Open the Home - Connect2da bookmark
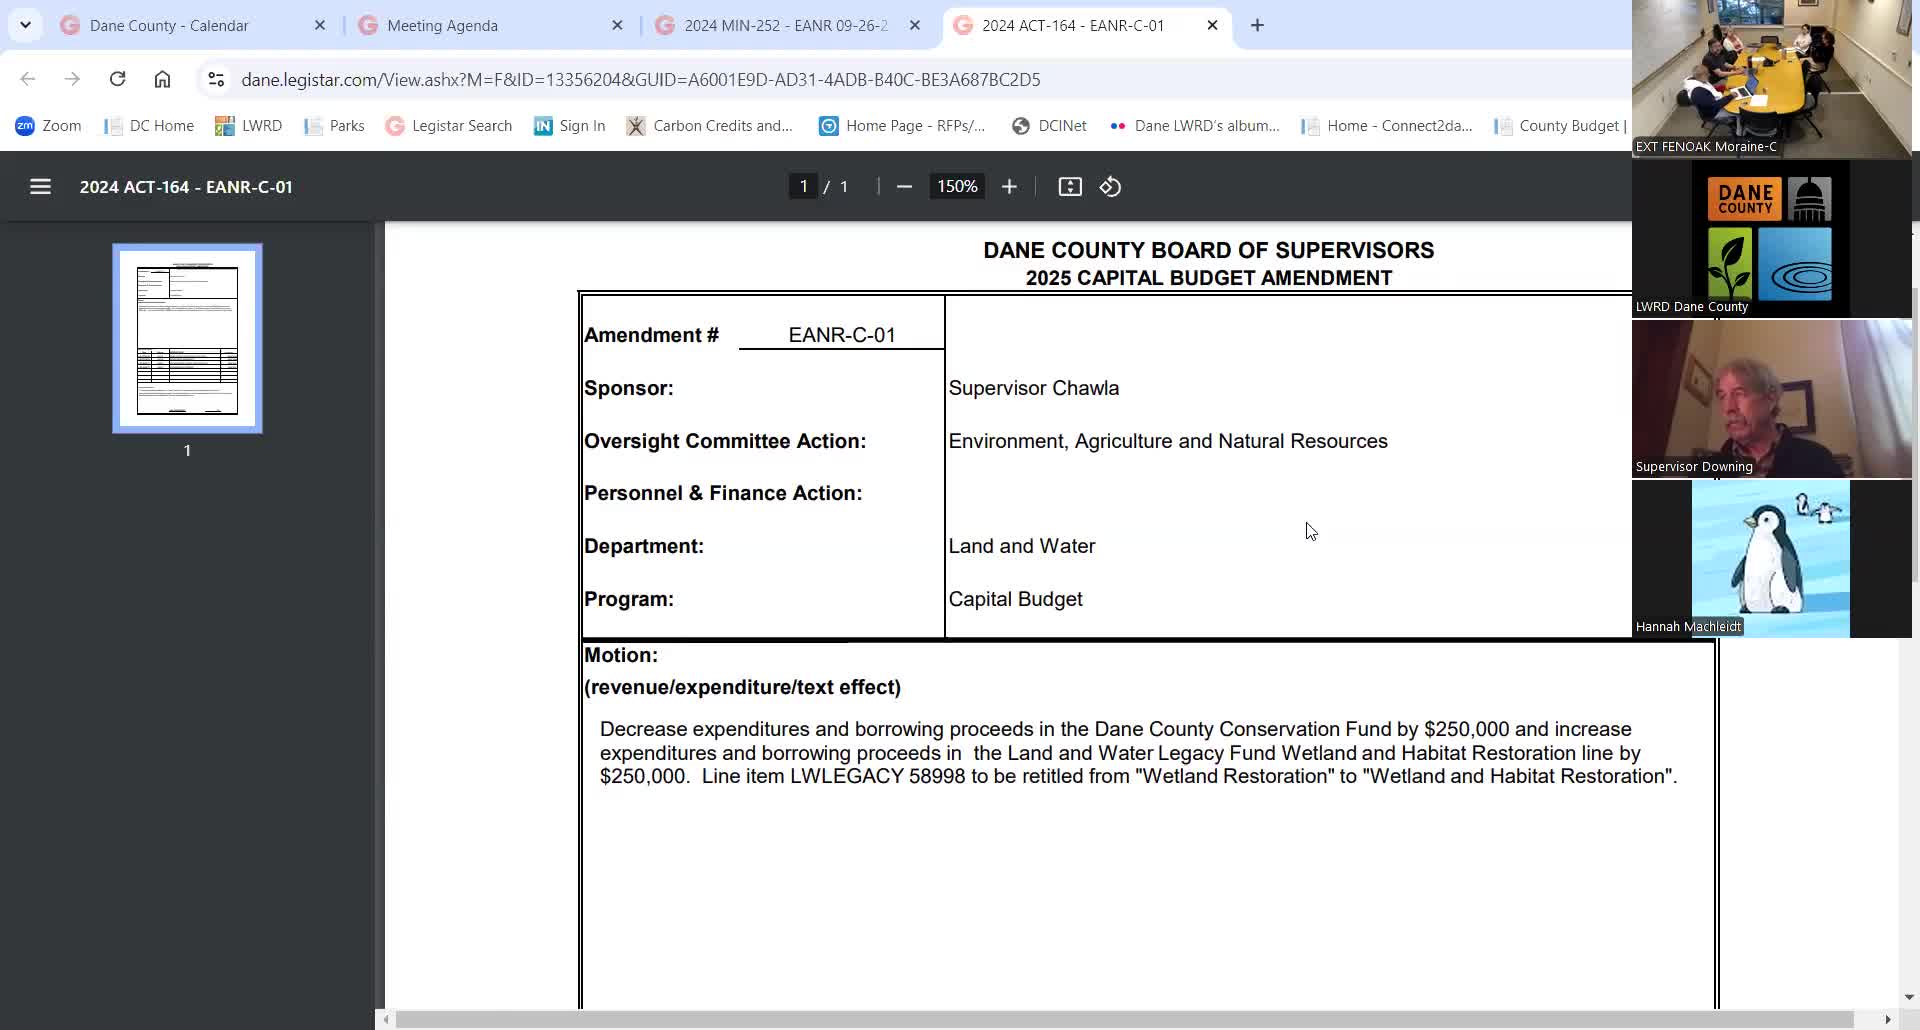1920x1030 pixels. (x=1387, y=126)
